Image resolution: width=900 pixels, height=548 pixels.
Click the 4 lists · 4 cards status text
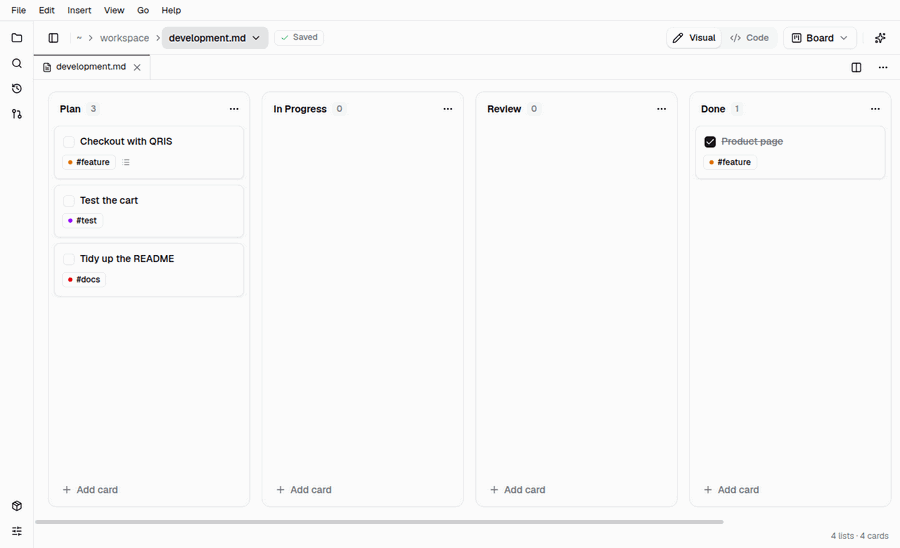click(x=859, y=536)
